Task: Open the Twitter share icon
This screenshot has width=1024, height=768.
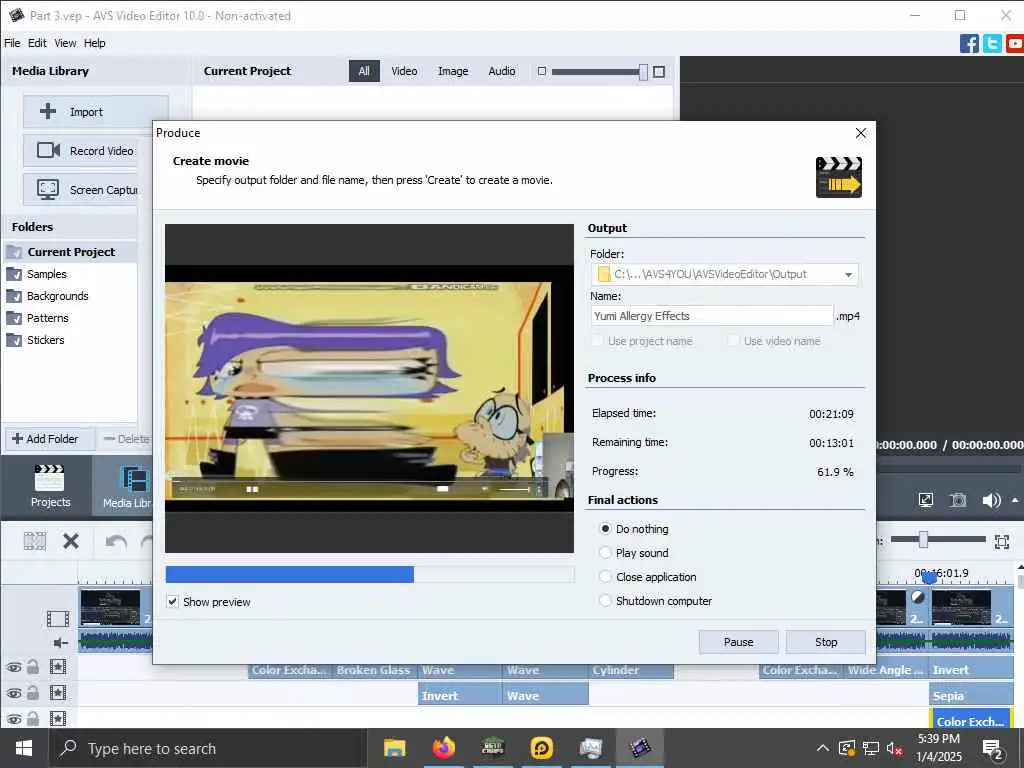Action: 992,44
